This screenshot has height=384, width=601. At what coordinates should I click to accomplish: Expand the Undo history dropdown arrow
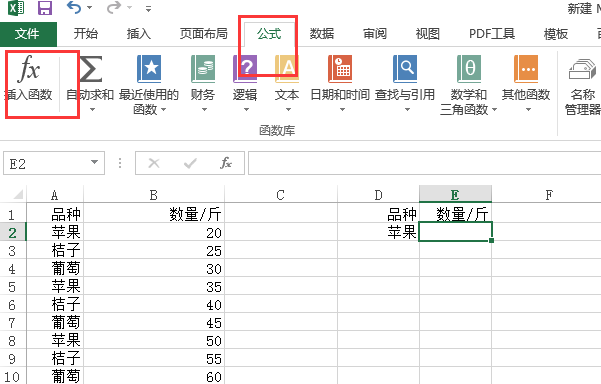89,8
